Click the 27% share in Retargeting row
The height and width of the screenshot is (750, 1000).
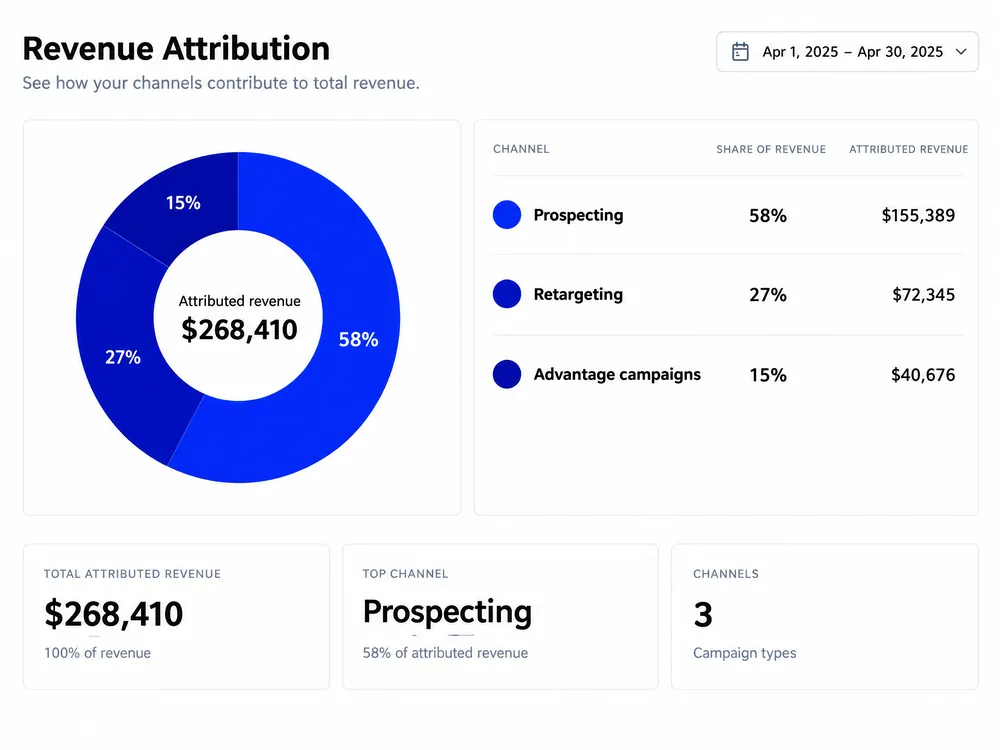coord(768,295)
